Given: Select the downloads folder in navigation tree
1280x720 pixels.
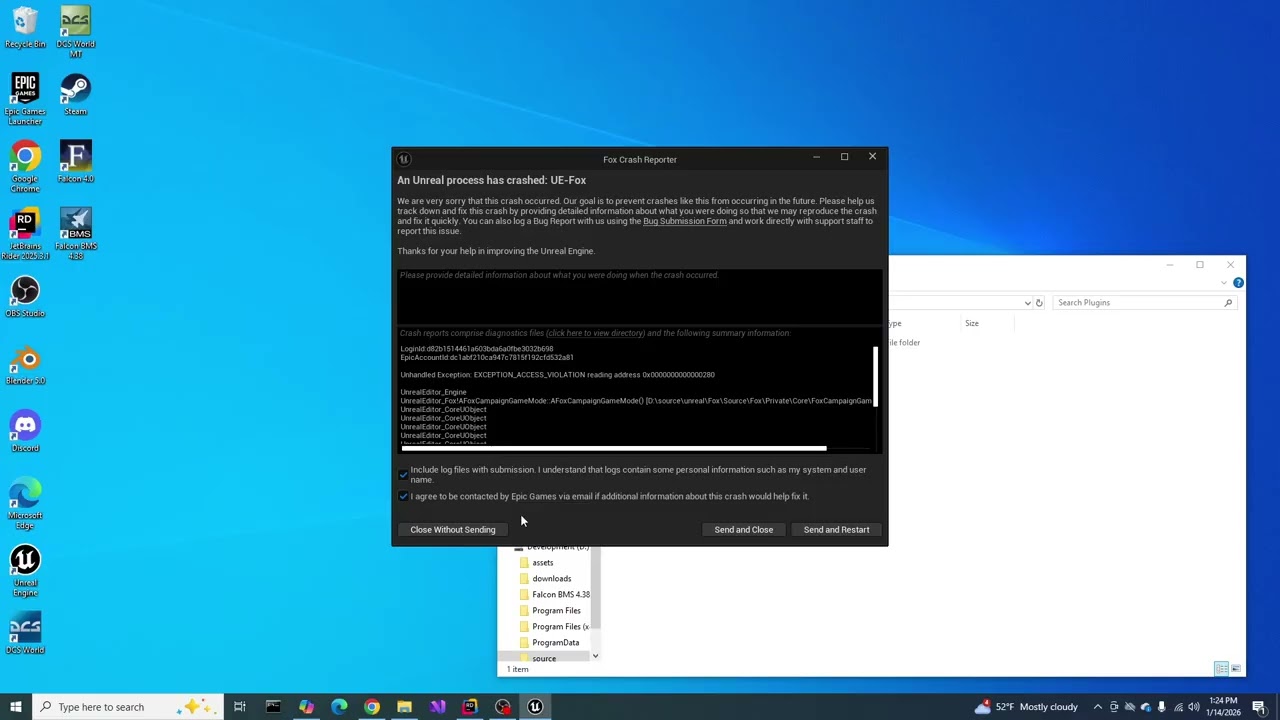Looking at the screenshot, I should point(551,579).
